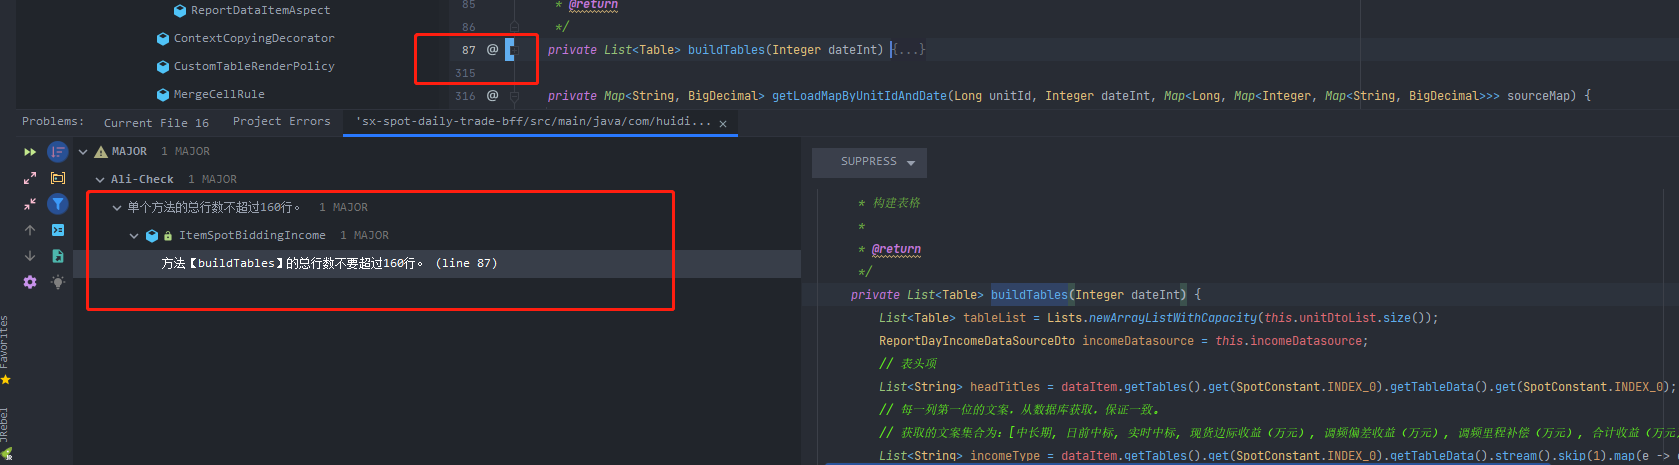This screenshot has height=465, width=1679.
Task: Close the sx-spot-daily-trade-bff inspection tab
Action: pyautogui.click(x=723, y=124)
